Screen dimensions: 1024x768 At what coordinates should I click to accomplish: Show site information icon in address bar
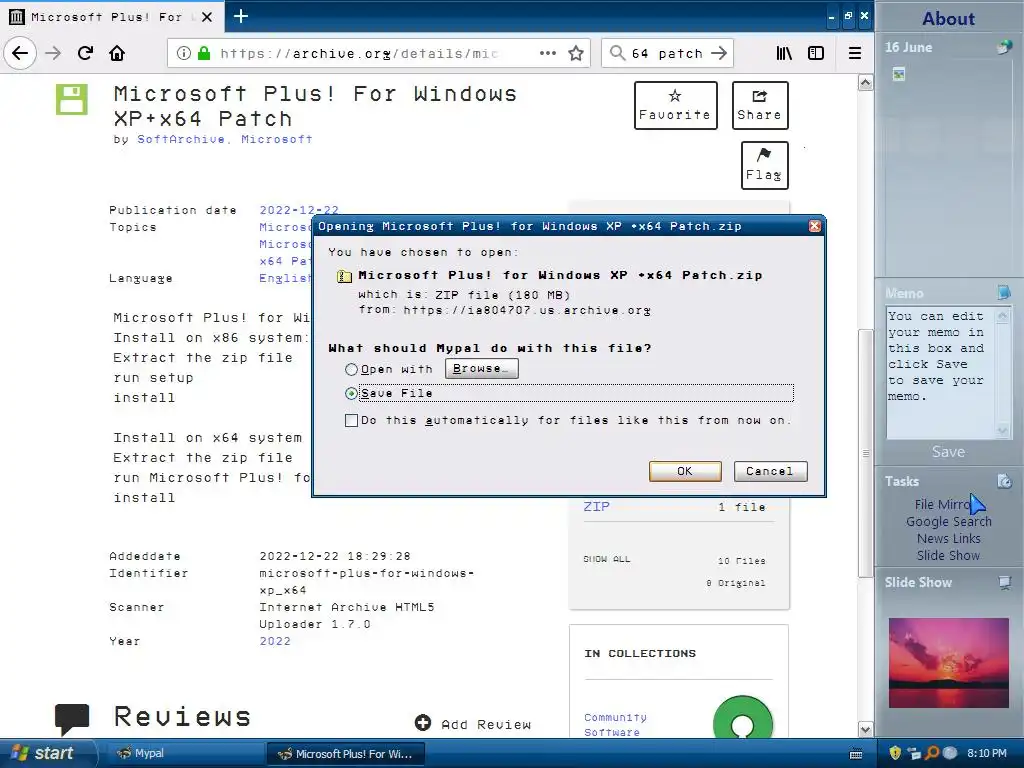pos(184,53)
